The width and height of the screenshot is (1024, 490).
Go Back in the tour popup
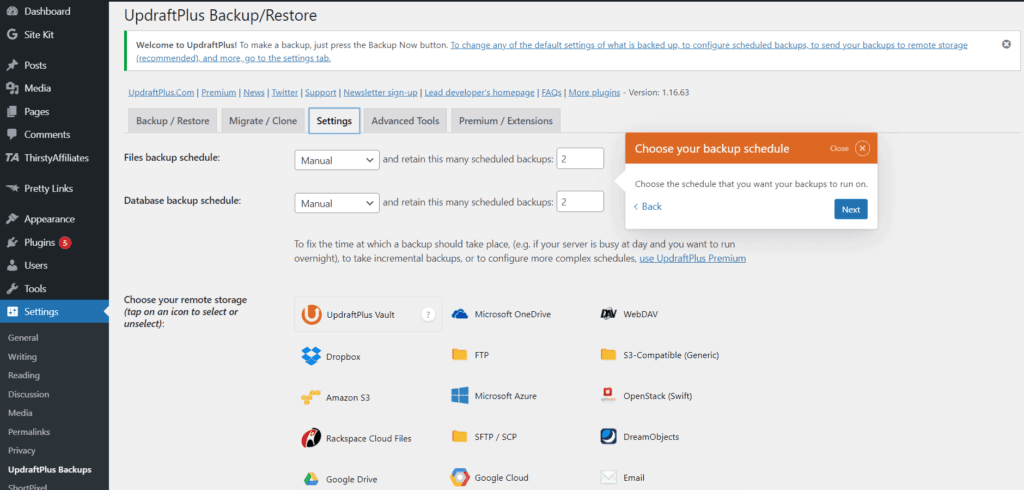pos(647,206)
